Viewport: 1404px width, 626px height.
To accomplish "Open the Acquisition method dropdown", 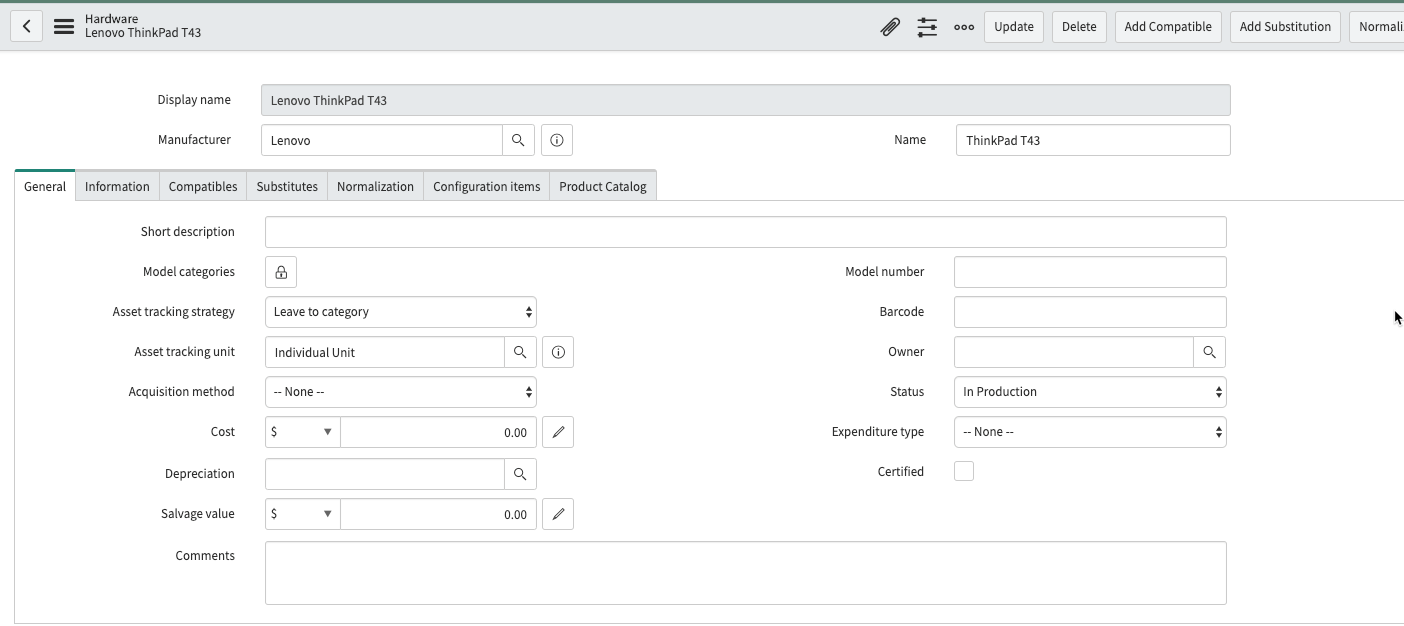I will pos(401,392).
